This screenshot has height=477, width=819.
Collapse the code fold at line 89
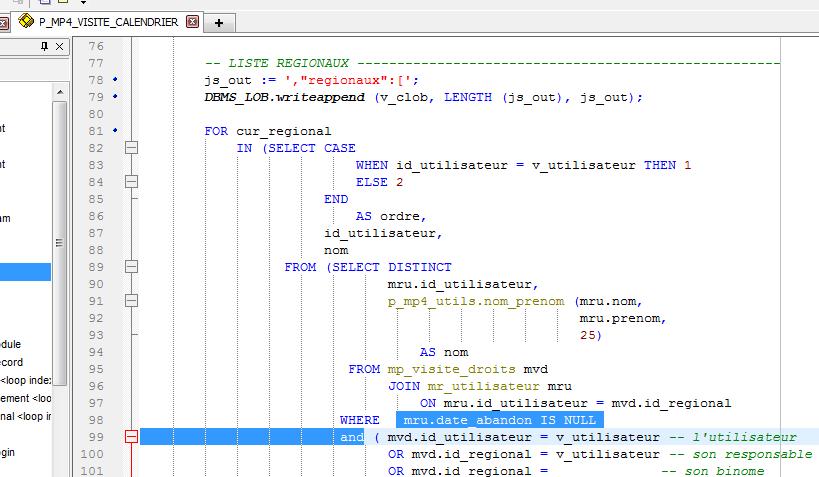[131, 267]
